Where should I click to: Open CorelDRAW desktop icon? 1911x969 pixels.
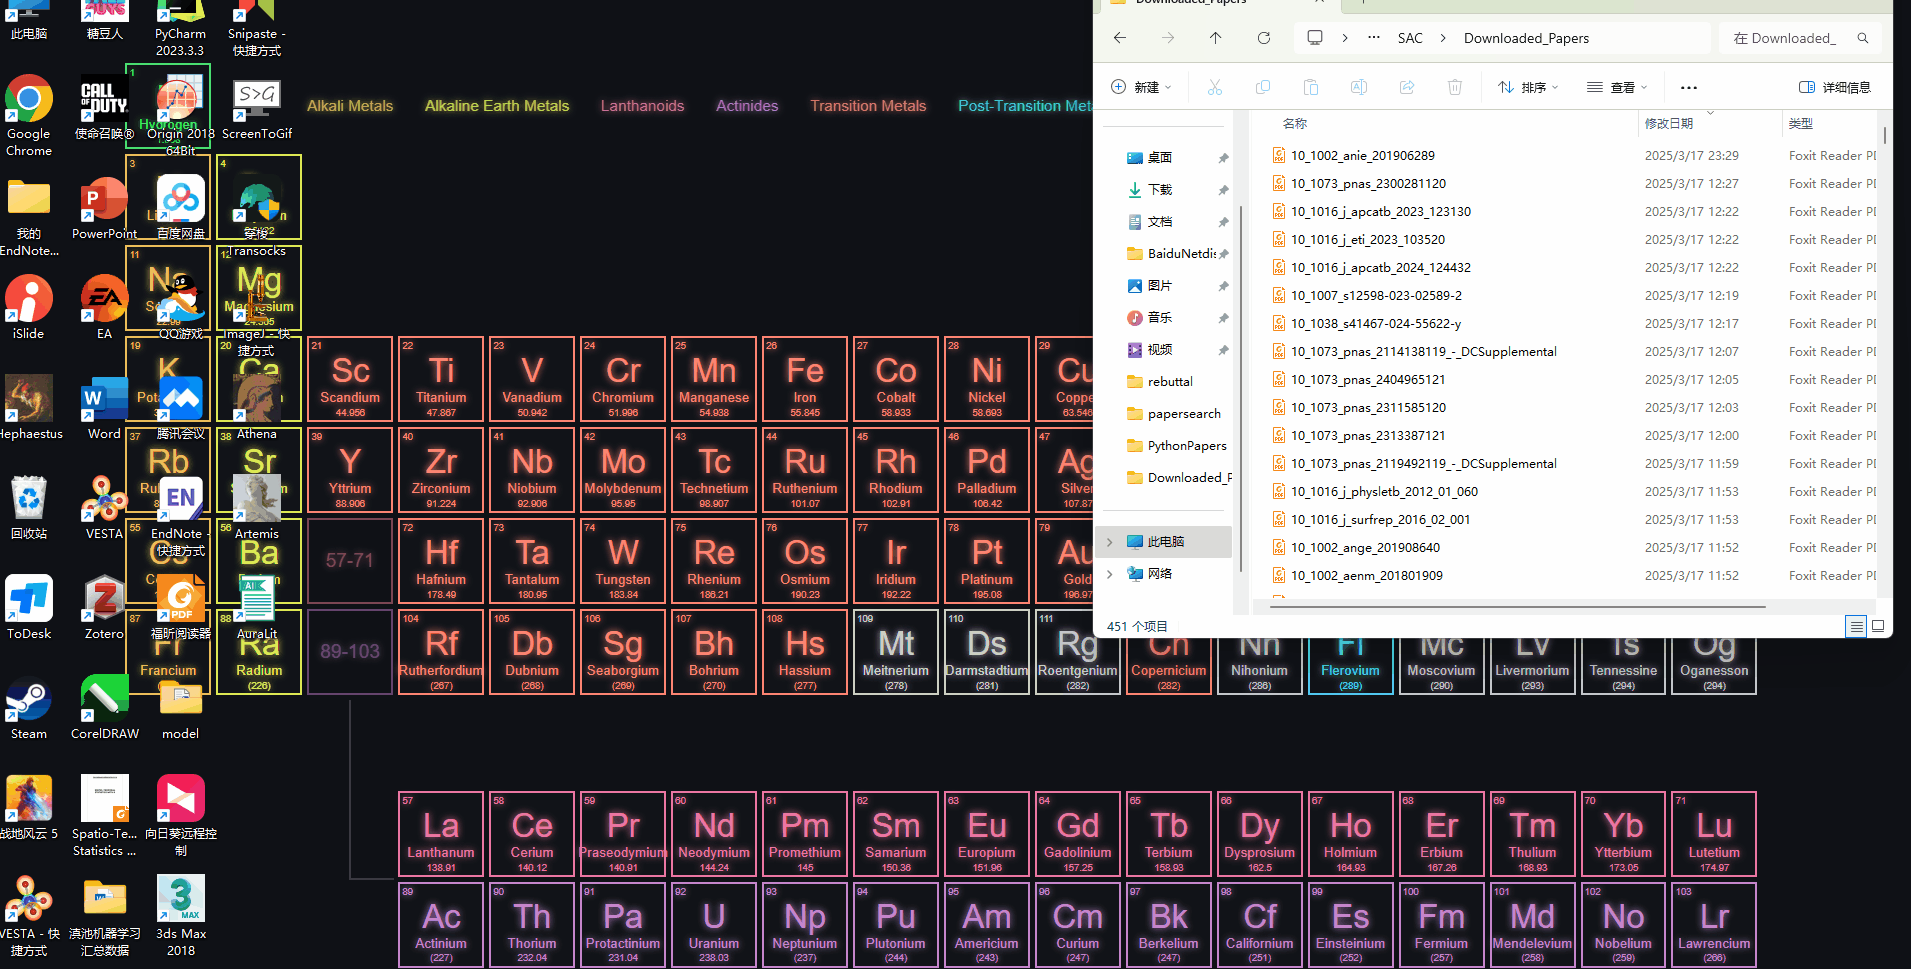(x=105, y=708)
